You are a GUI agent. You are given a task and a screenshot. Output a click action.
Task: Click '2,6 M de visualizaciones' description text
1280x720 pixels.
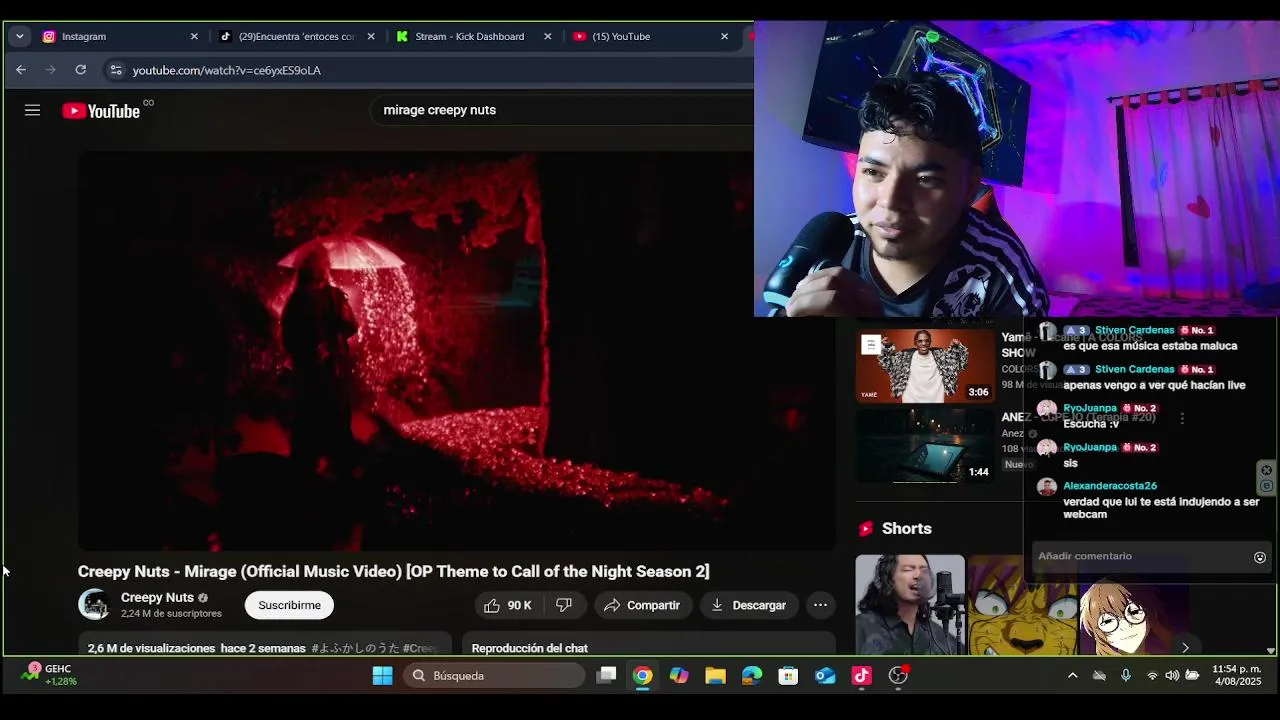coord(153,648)
